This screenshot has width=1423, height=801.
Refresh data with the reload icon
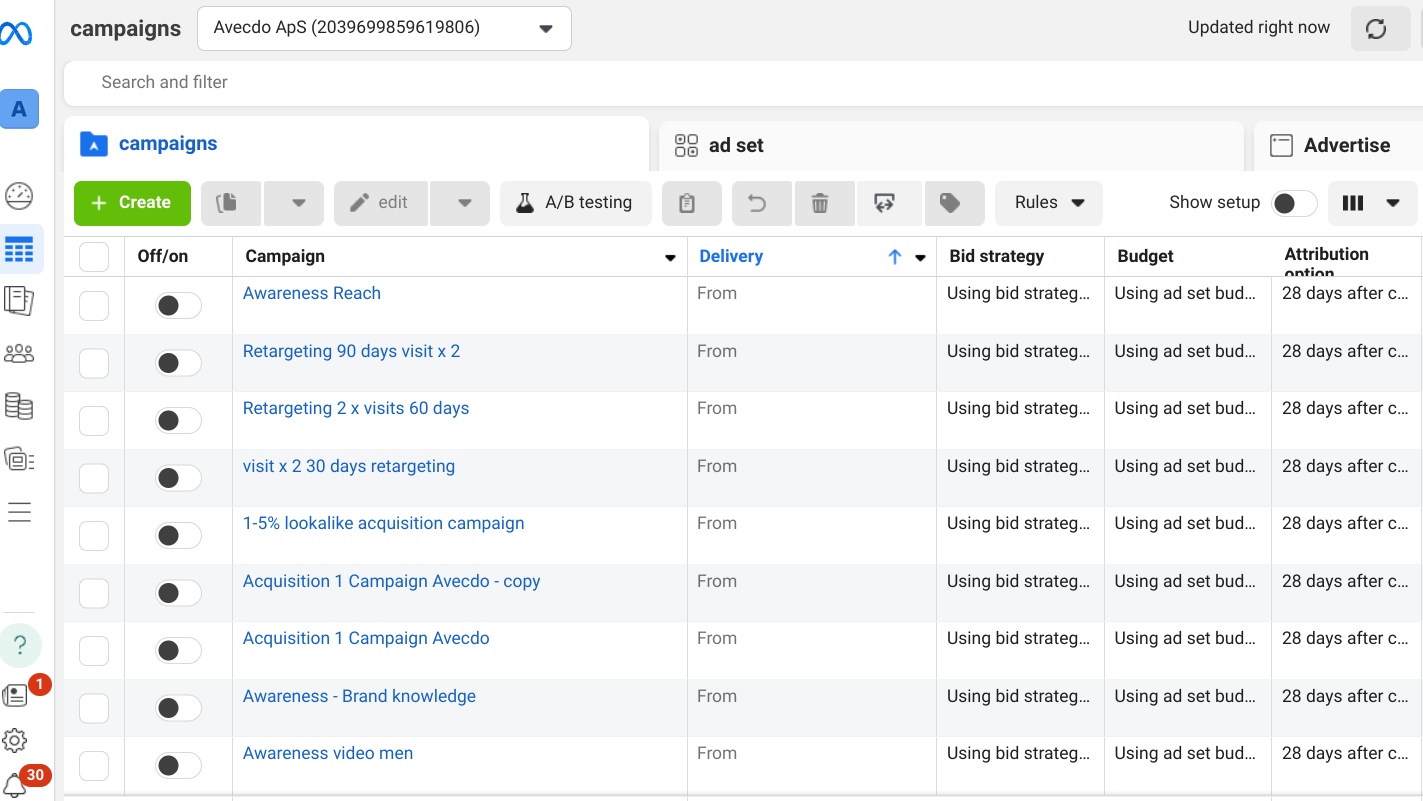click(1376, 29)
